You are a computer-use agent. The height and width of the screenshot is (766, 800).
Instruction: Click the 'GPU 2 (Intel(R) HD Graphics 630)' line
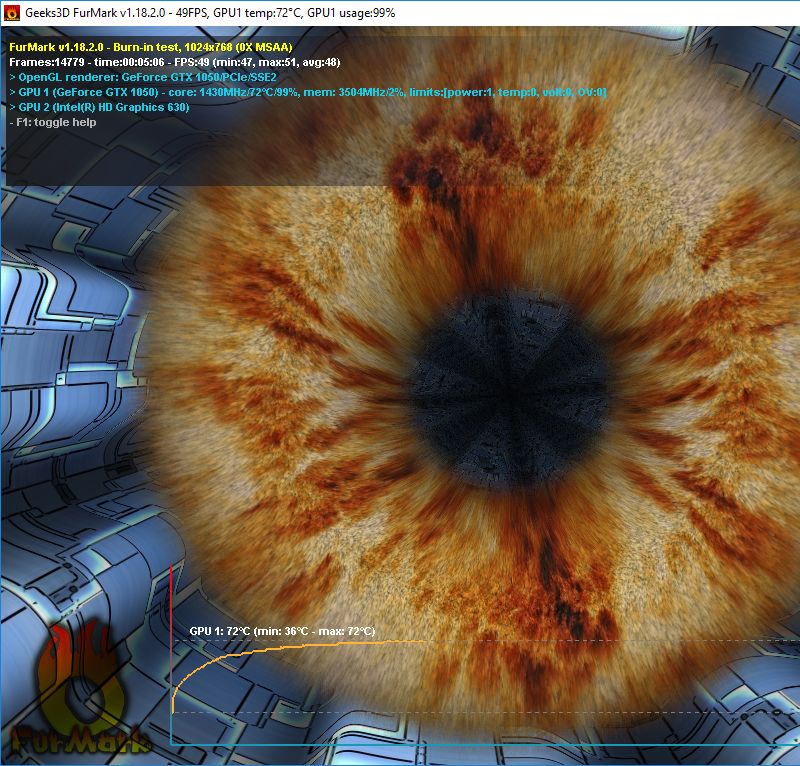click(99, 107)
